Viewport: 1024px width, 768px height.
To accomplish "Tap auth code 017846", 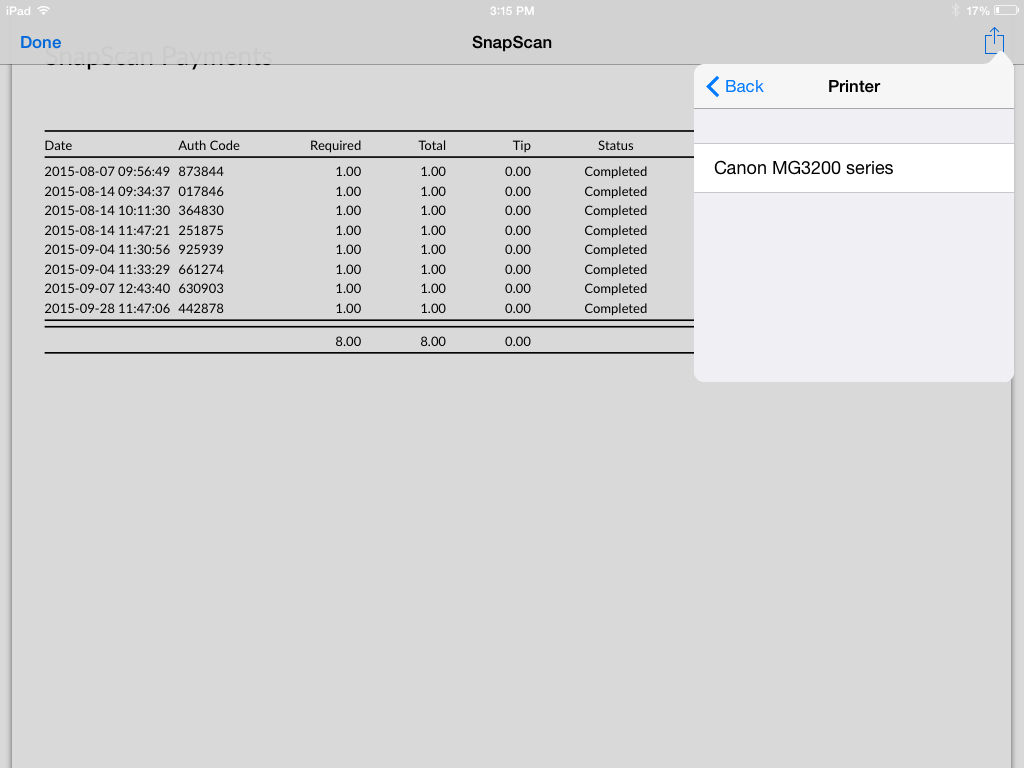I will 201,191.
